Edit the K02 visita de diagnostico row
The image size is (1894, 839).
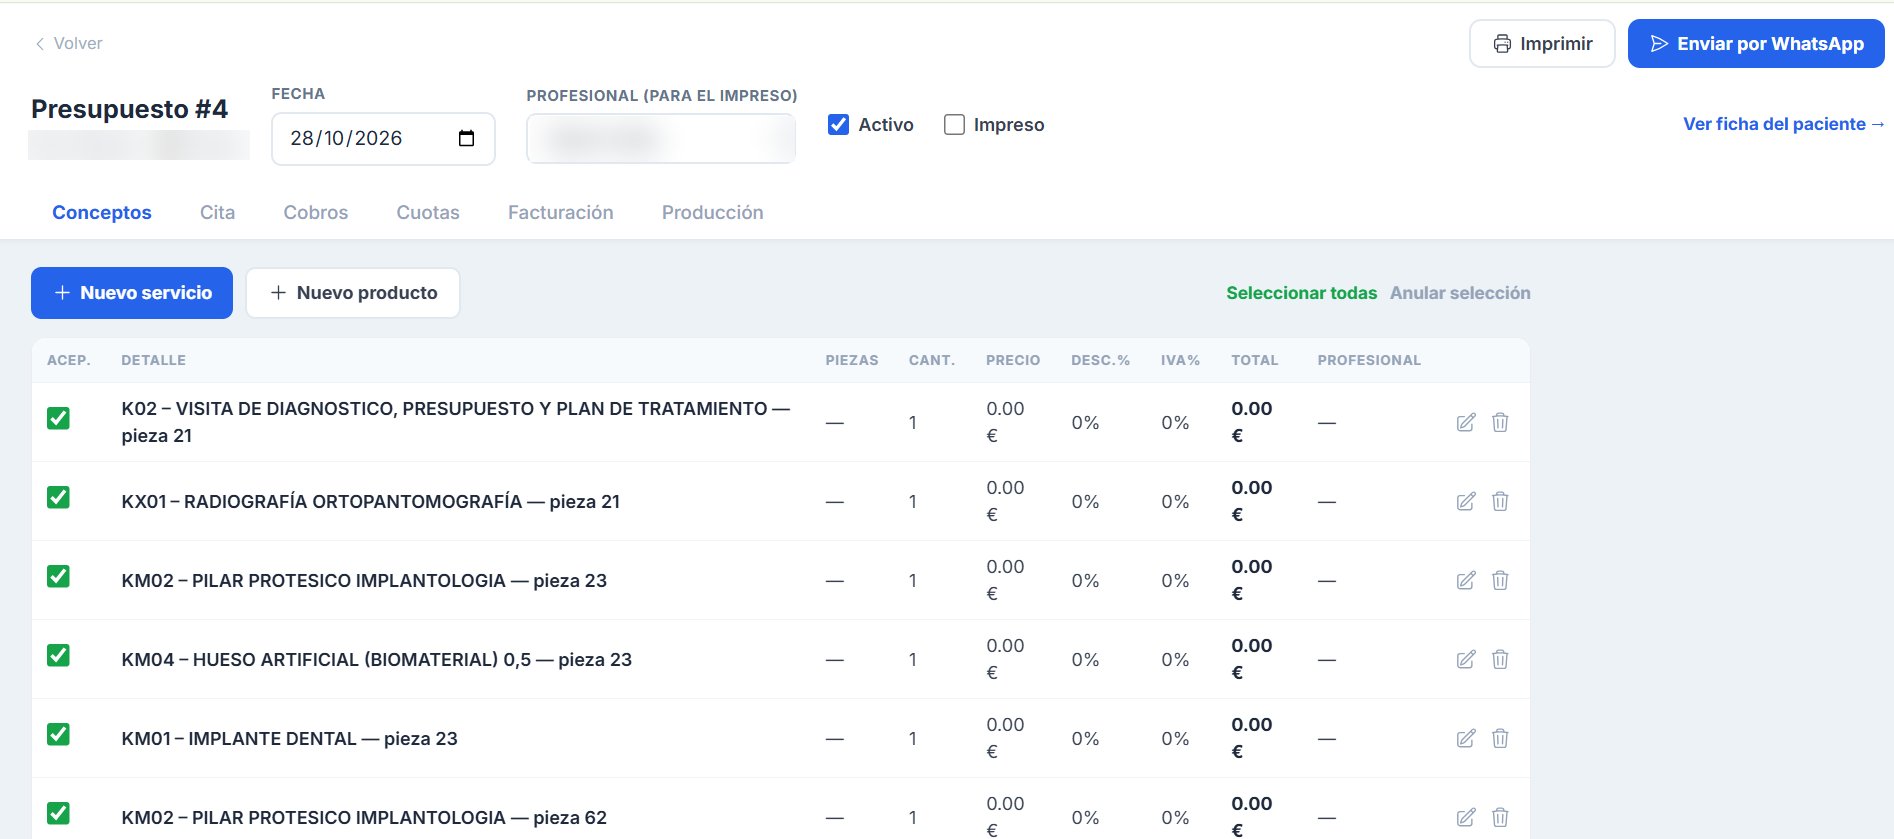[1466, 422]
